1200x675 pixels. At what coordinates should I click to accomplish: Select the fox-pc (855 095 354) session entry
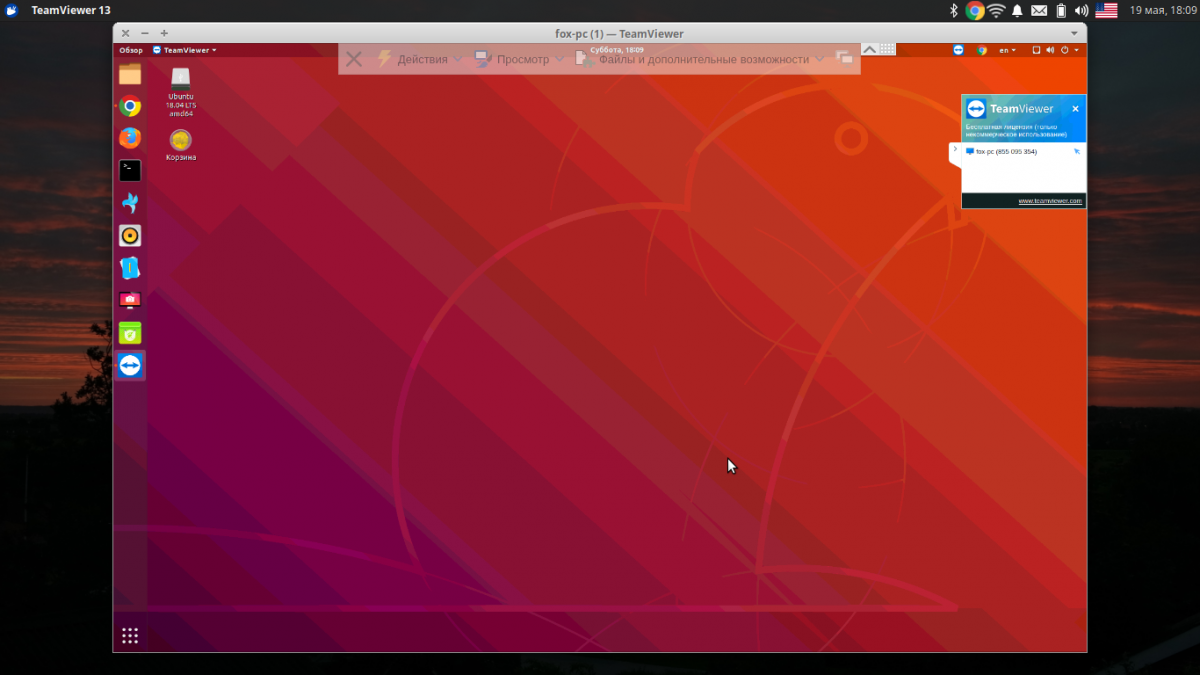point(1005,152)
